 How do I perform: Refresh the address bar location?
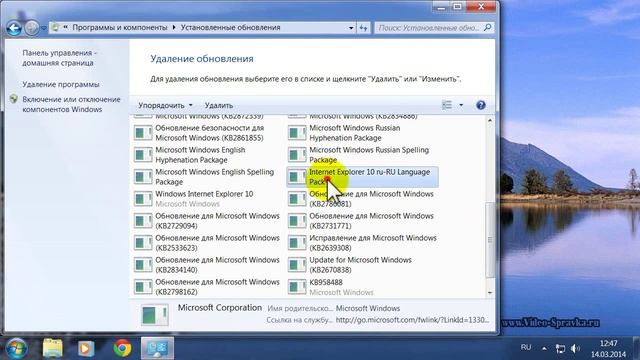click(363, 28)
